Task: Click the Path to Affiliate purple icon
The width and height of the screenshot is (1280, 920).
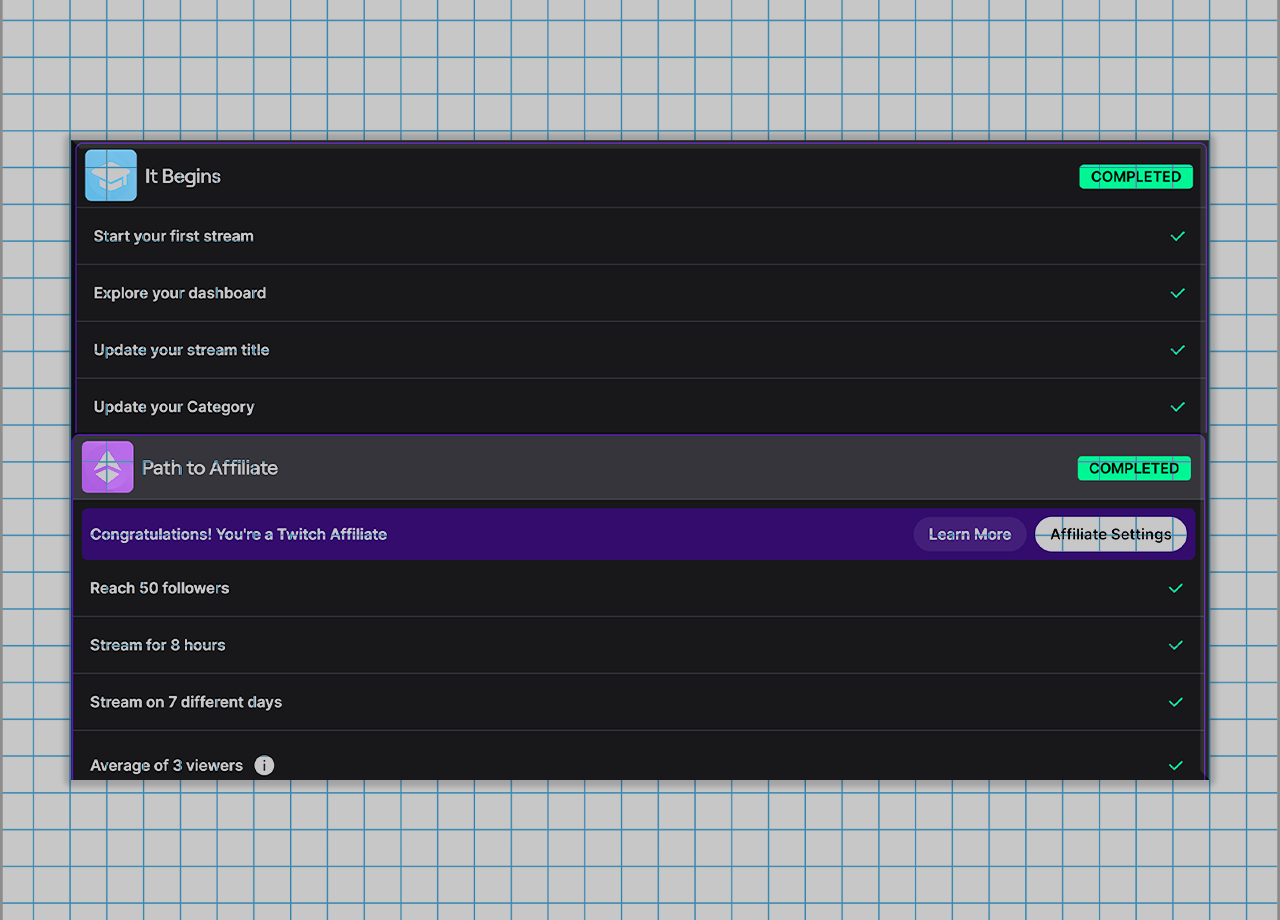Action: tap(108, 467)
